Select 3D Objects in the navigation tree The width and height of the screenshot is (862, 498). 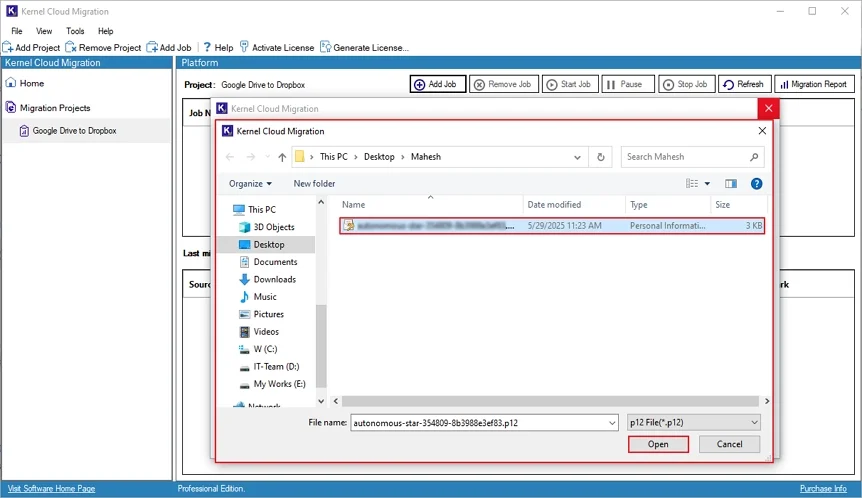pyautogui.click(x=267, y=227)
